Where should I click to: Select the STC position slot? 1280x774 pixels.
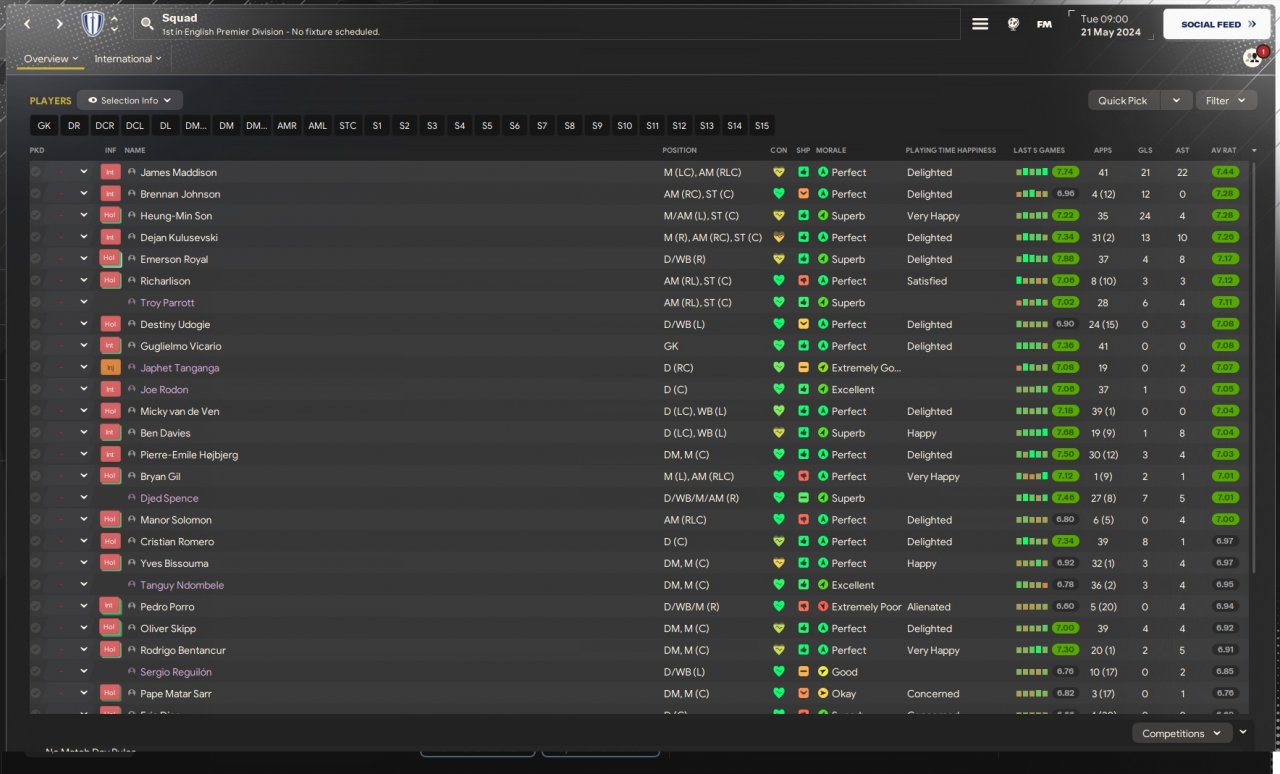(348, 126)
